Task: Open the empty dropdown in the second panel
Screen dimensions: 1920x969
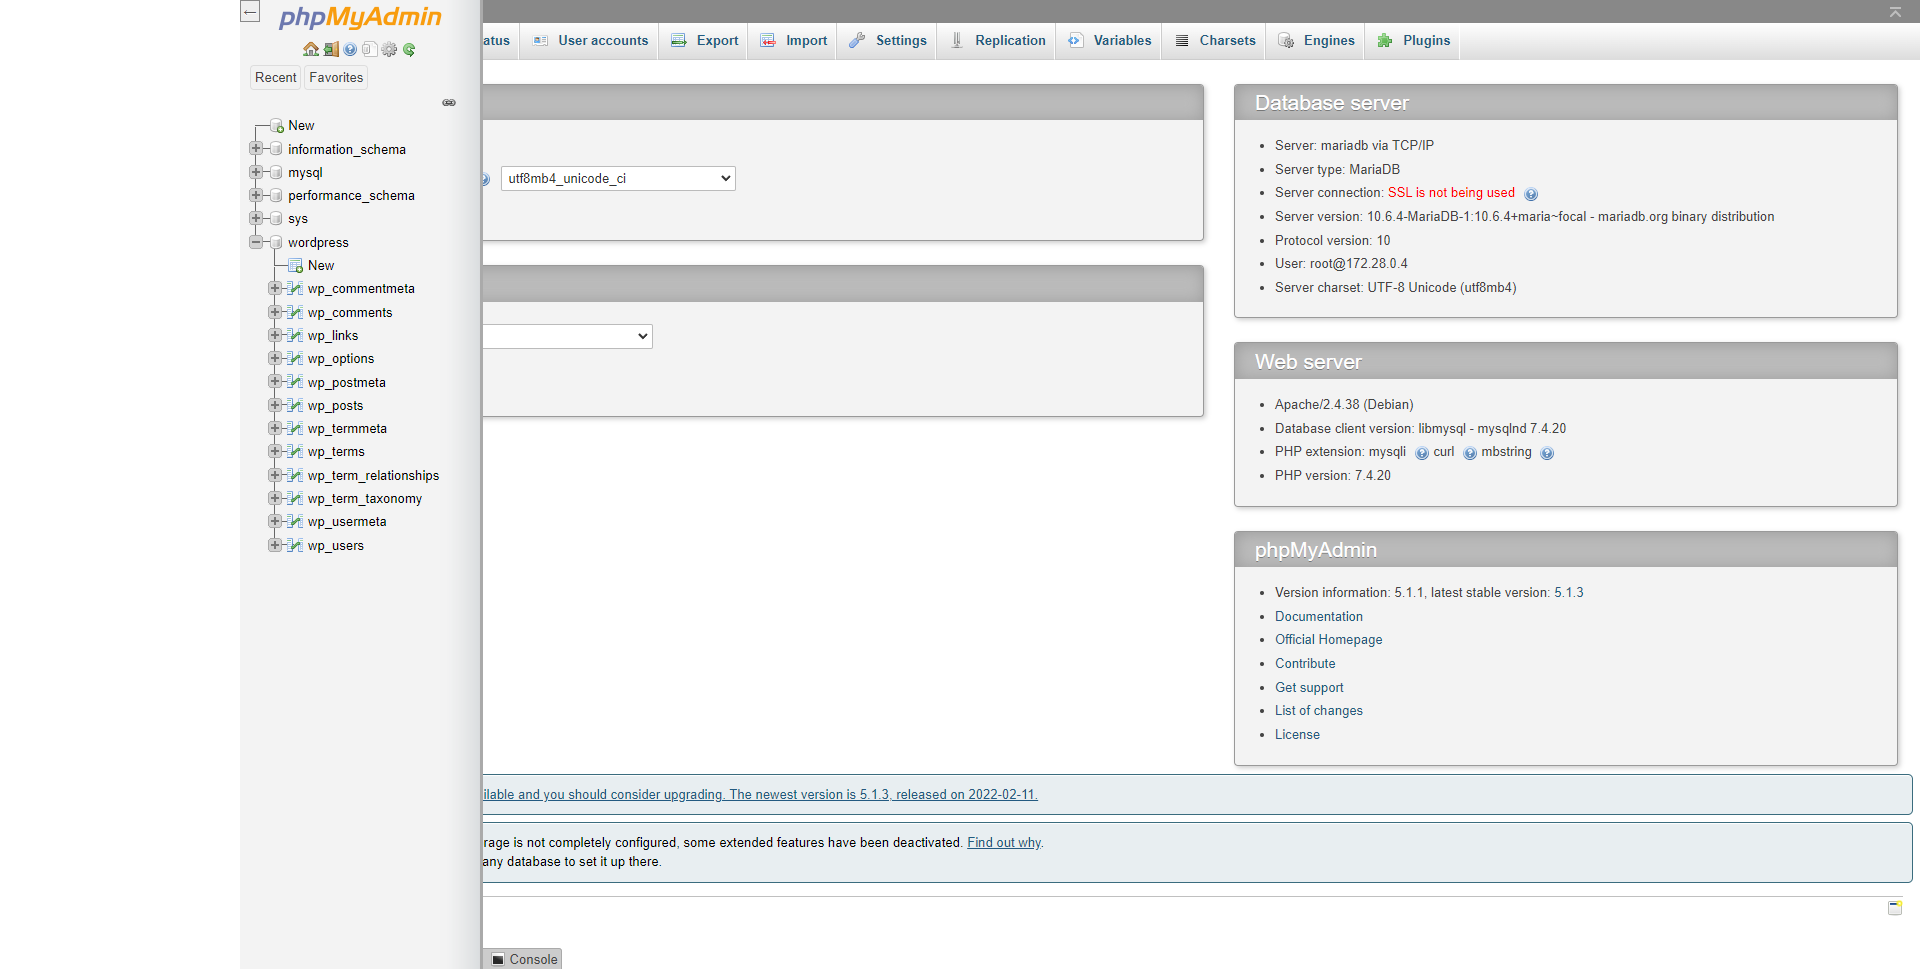Action: [x=567, y=336]
